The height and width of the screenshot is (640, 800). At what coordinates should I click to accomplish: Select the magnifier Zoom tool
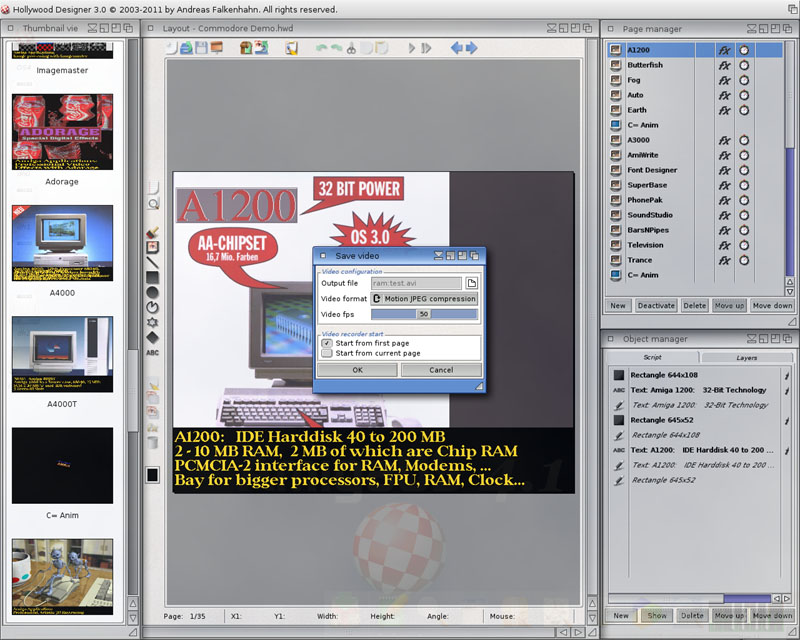[153, 204]
